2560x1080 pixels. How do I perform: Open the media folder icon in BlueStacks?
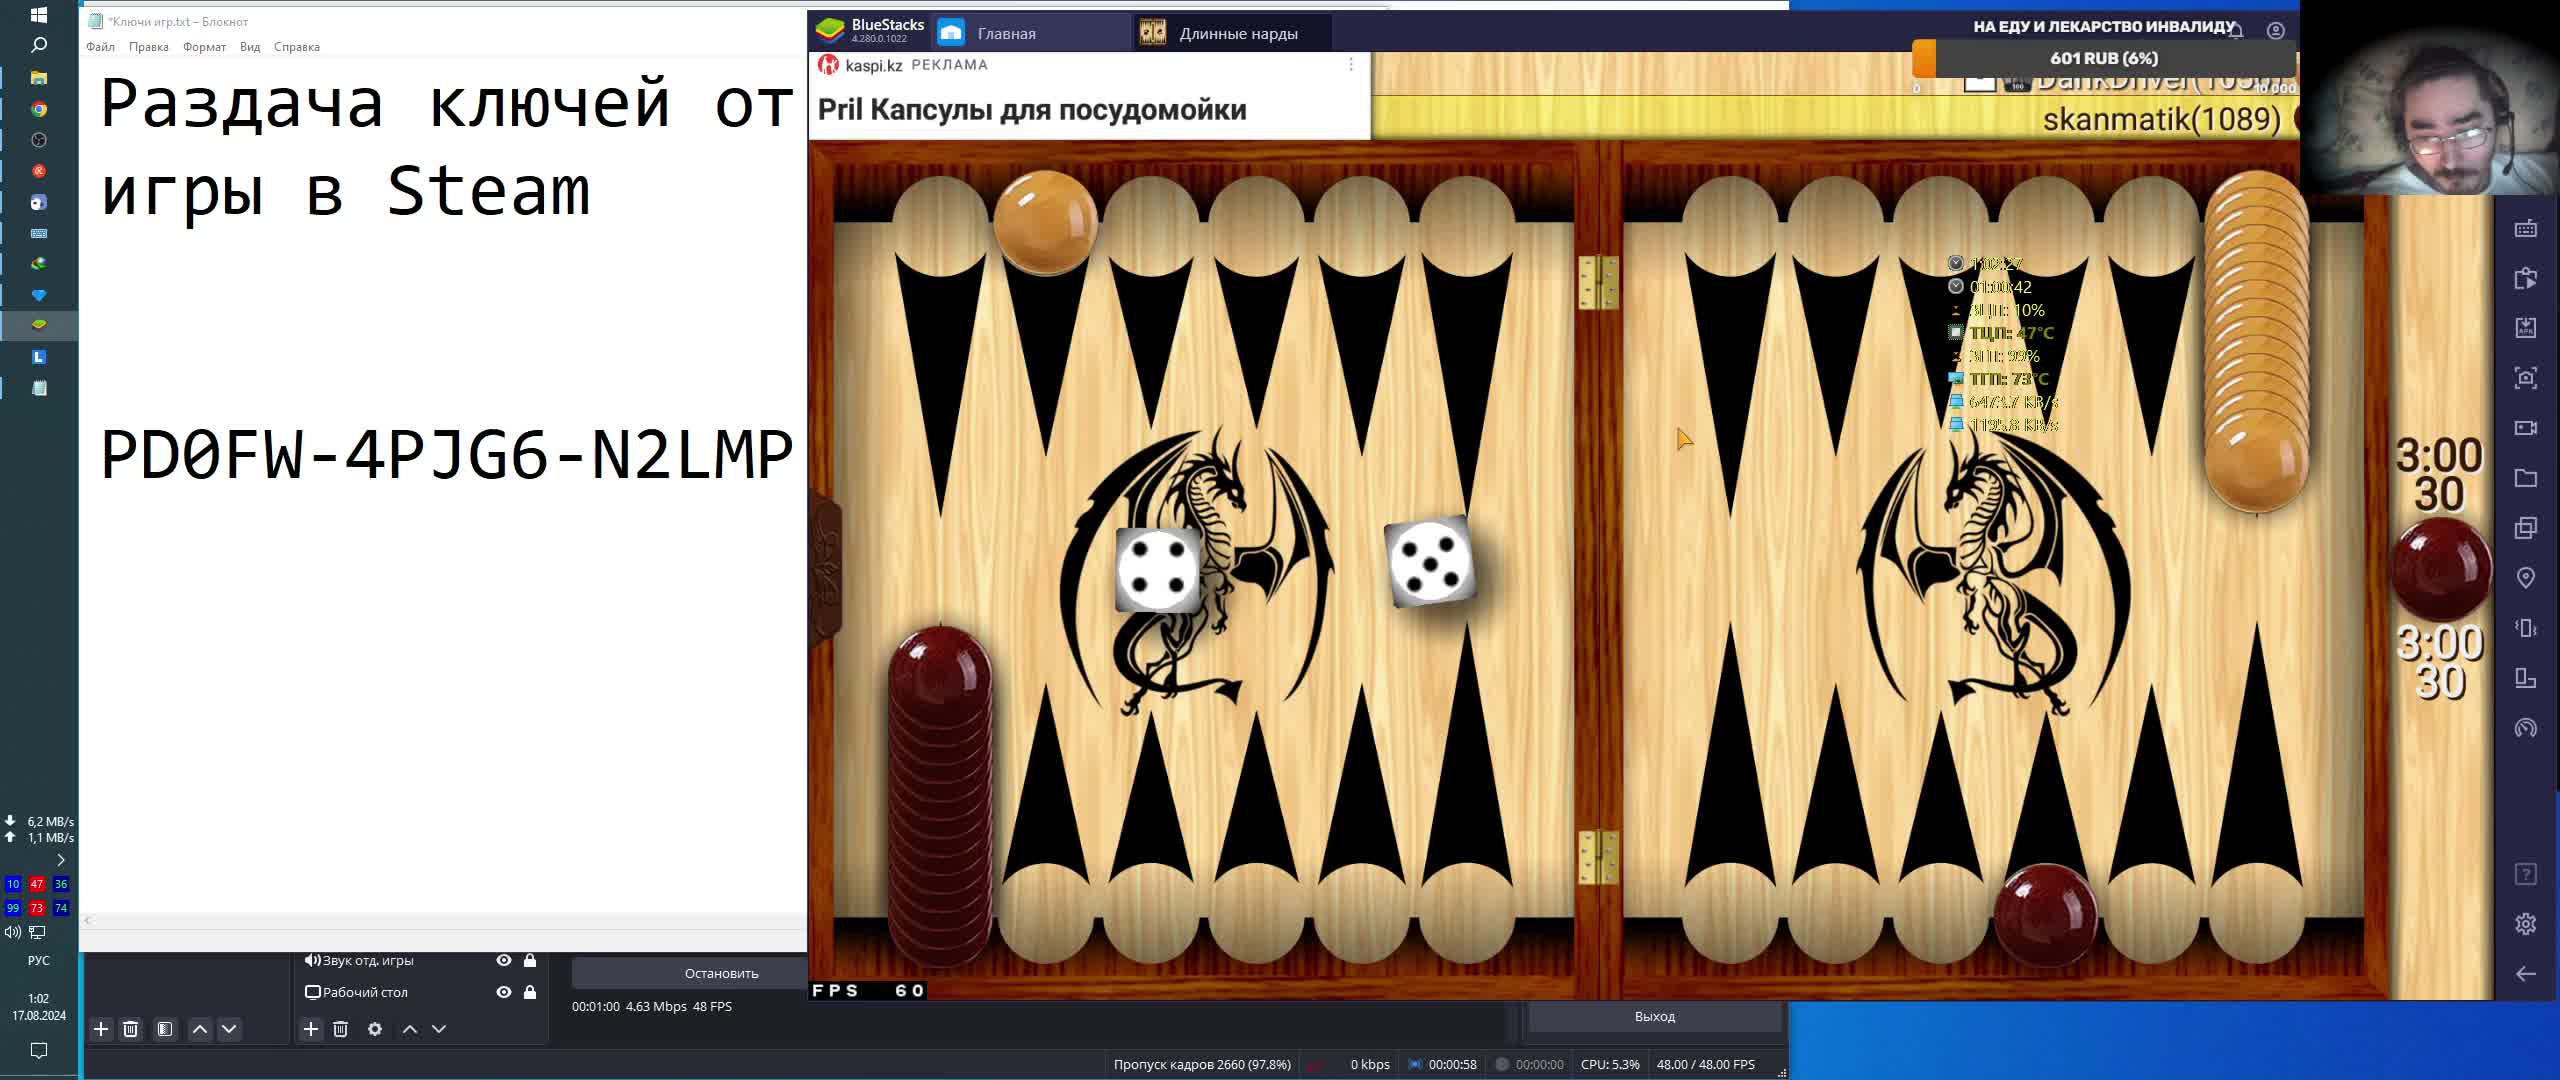click(2525, 478)
